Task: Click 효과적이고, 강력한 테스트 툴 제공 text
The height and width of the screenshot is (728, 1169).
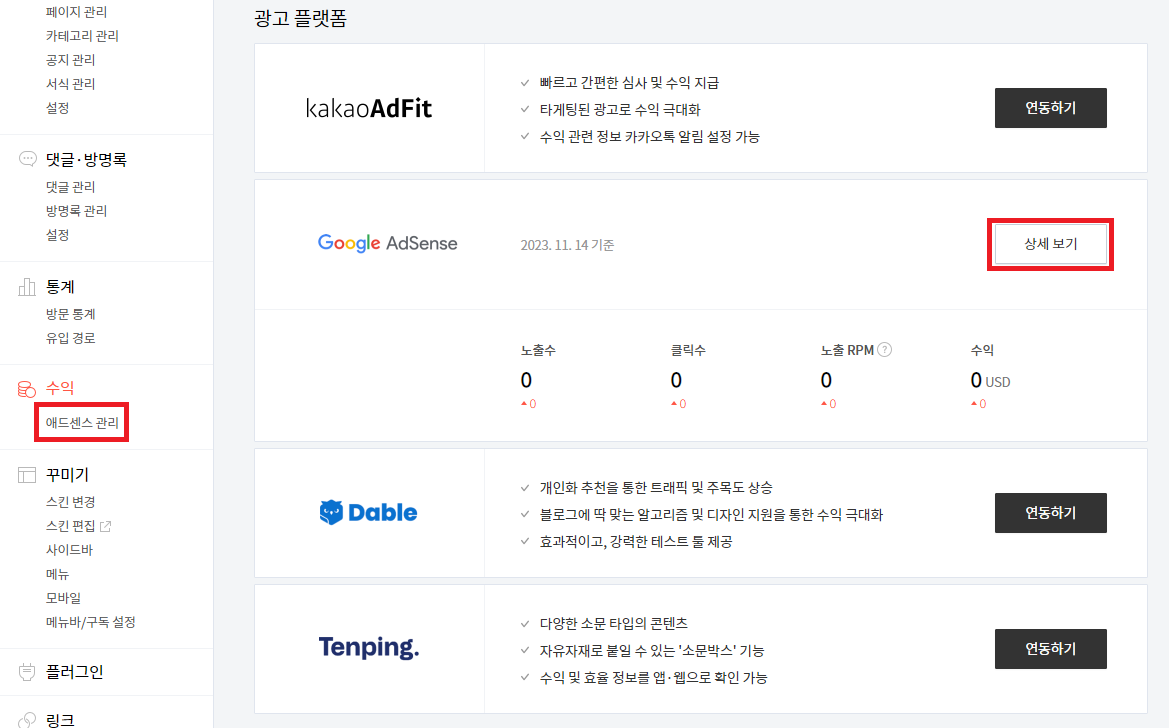Action: (636, 542)
